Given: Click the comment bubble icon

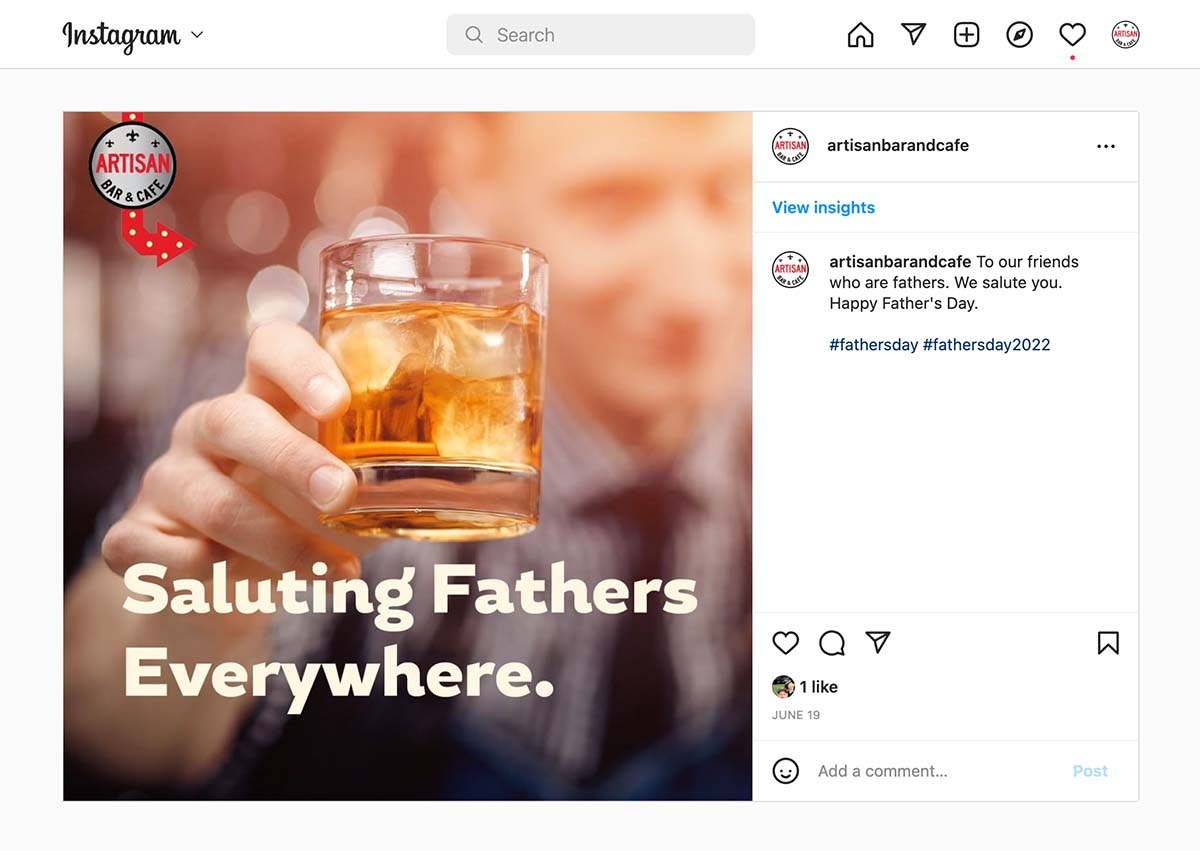Looking at the screenshot, I should click(x=832, y=642).
